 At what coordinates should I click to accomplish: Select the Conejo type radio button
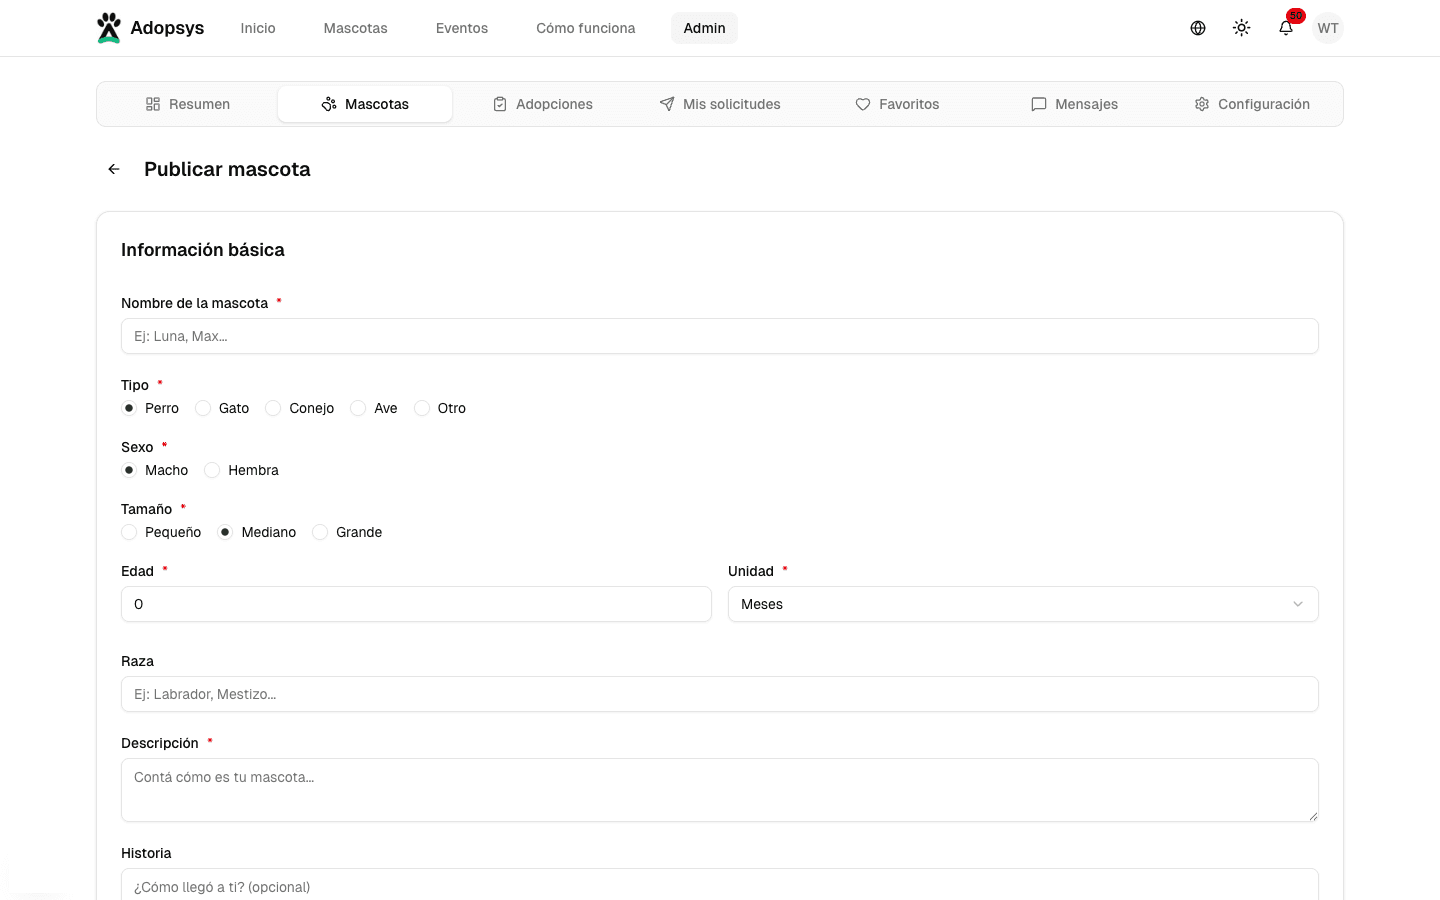pos(273,408)
